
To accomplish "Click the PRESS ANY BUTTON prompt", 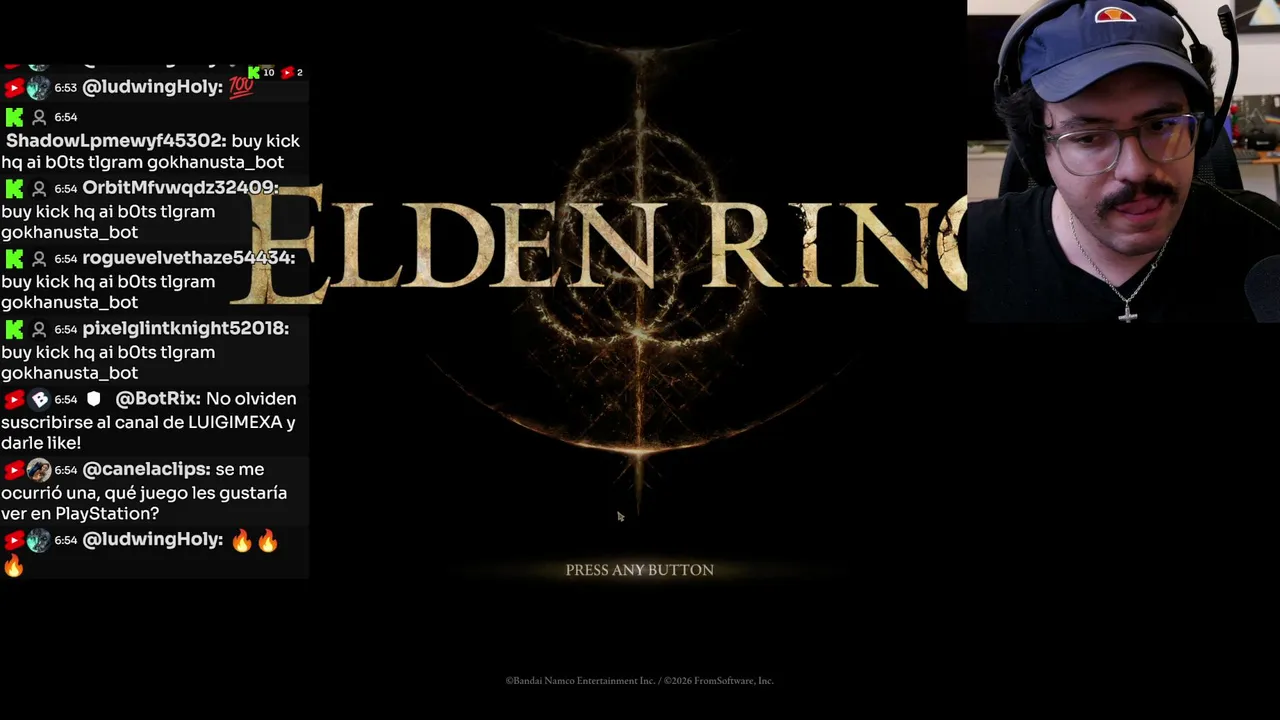I will coord(640,570).
